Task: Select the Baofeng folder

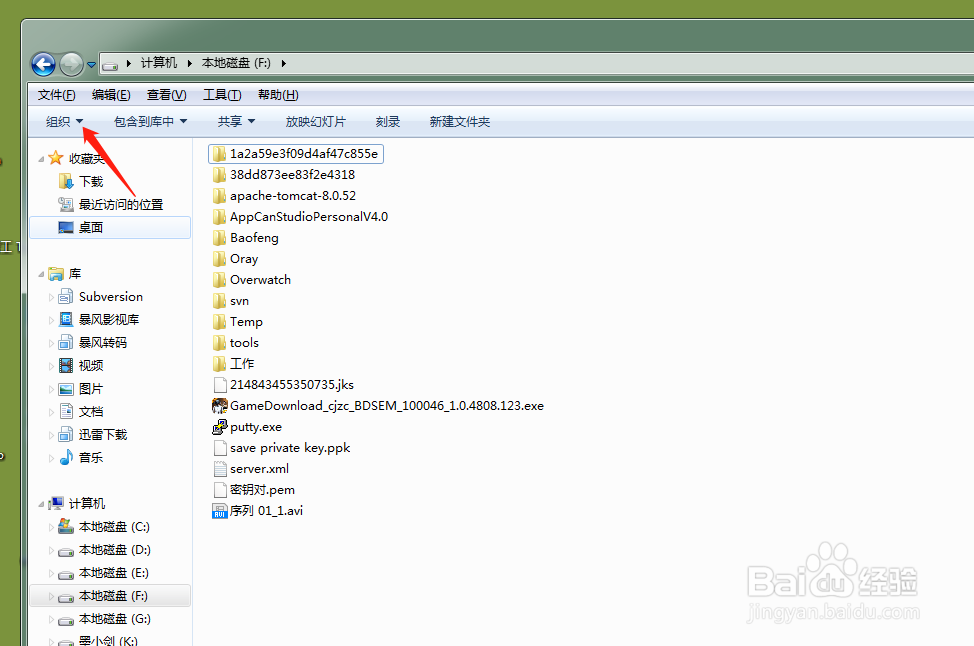Action: click(245, 238)
